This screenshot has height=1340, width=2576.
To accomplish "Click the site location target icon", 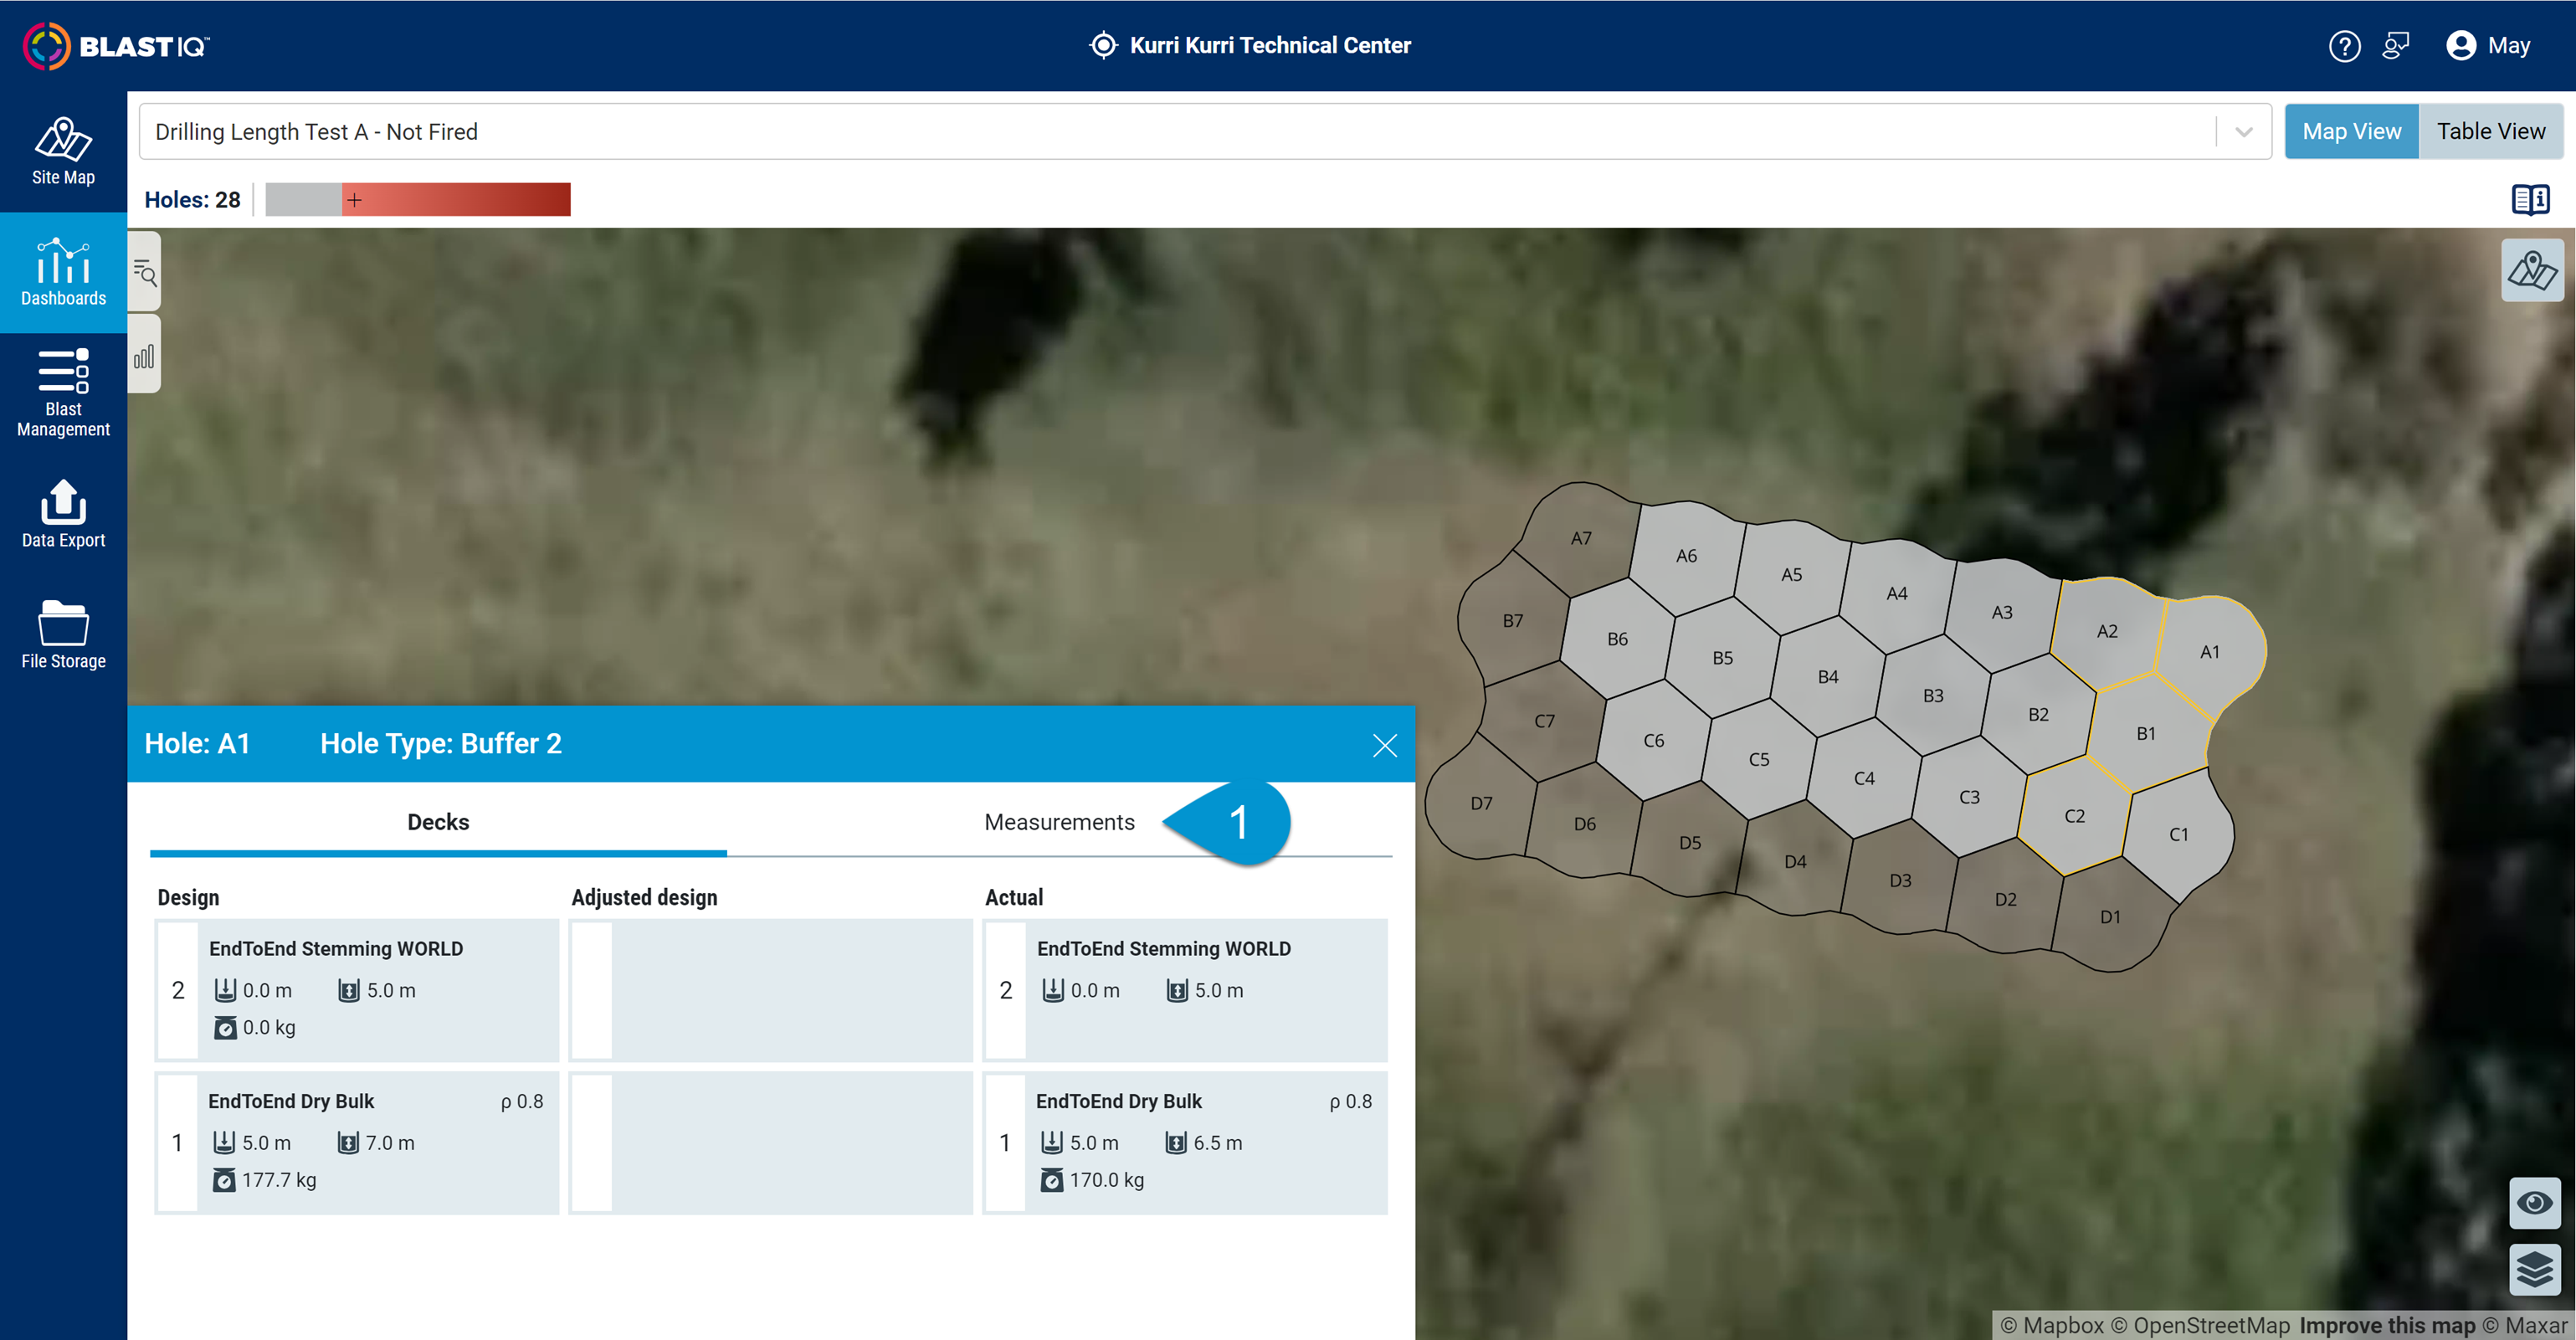I will [1103, 46].
